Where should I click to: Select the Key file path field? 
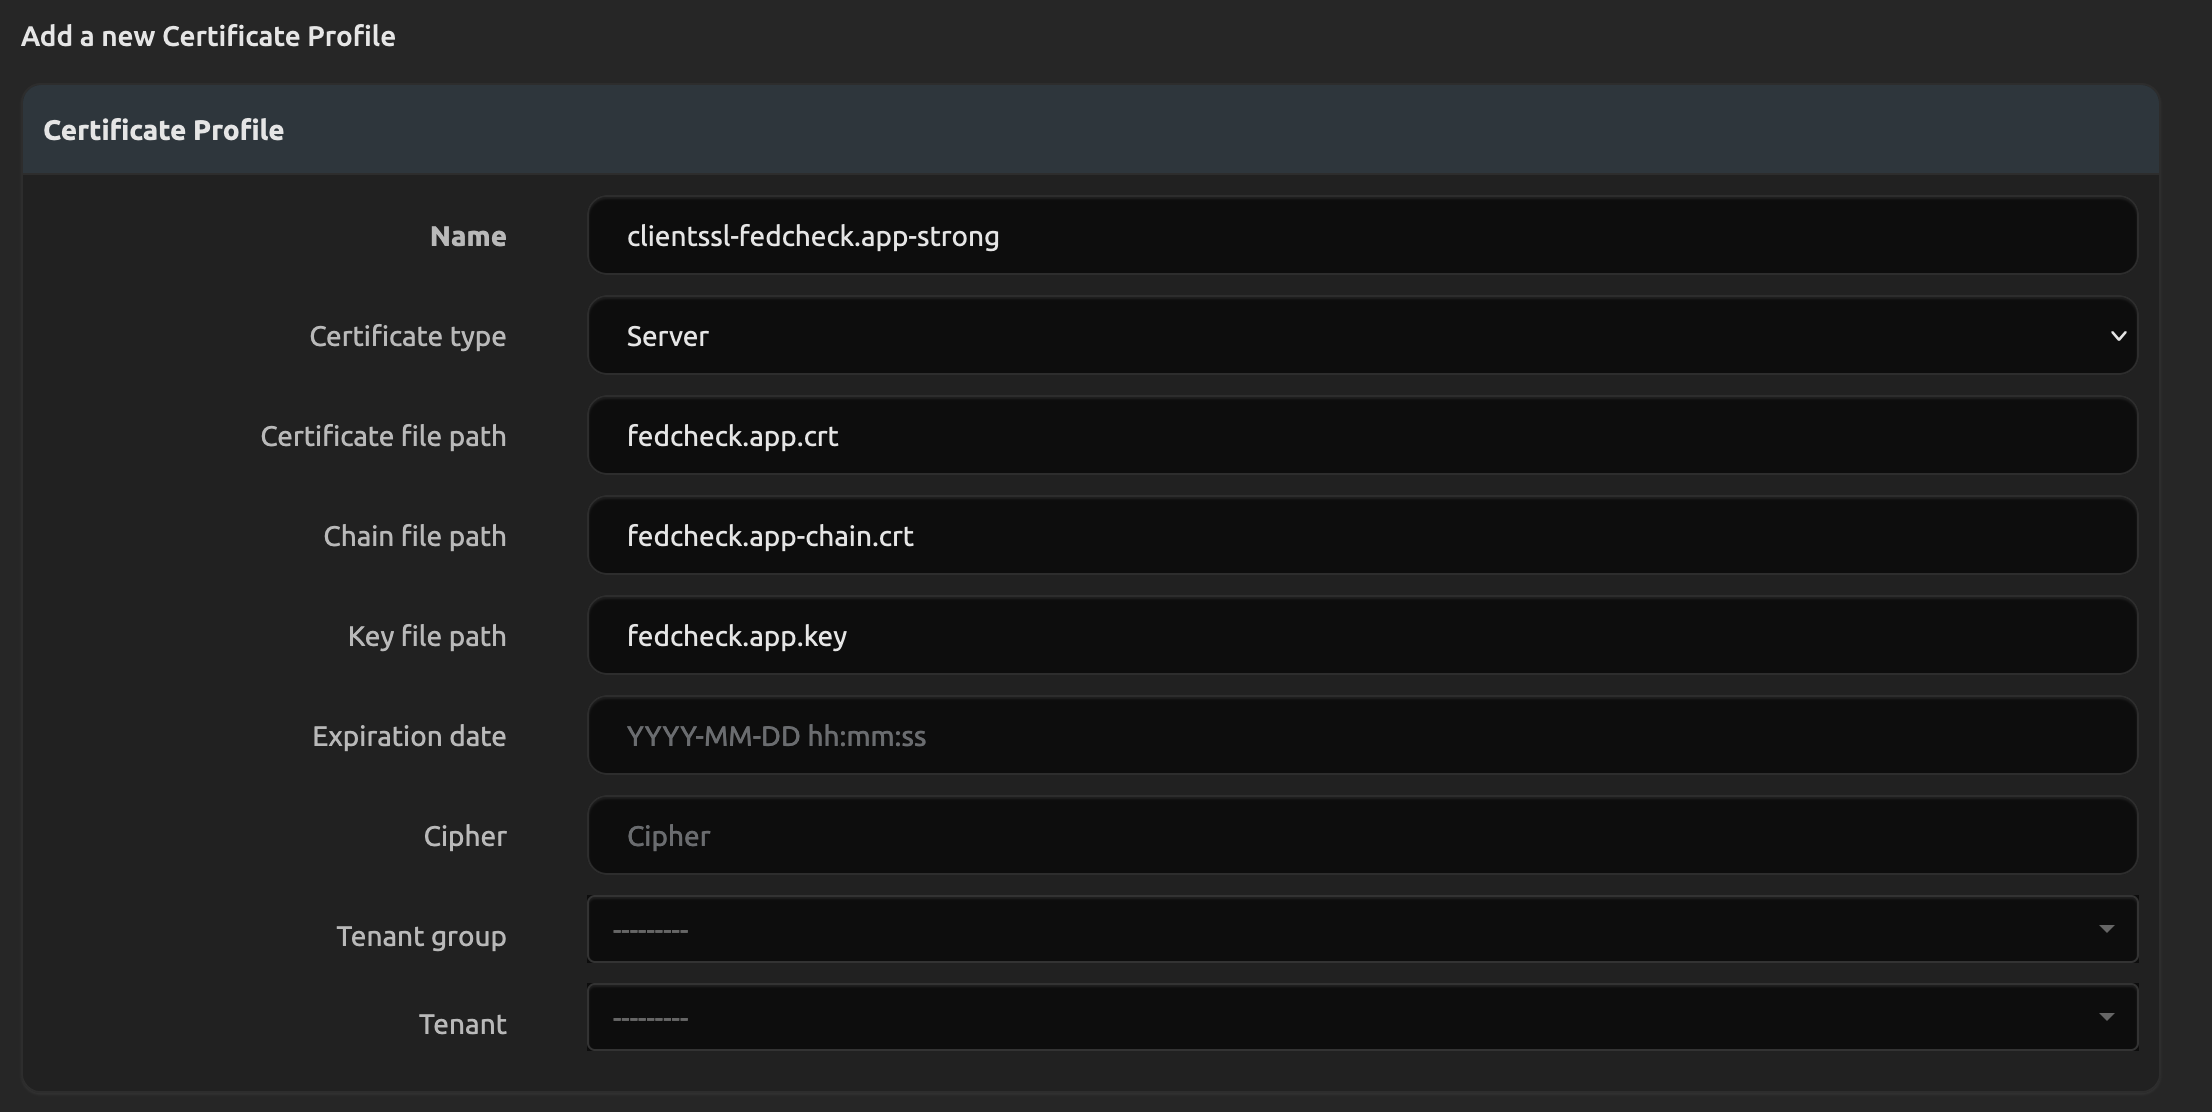[1362, 636]
